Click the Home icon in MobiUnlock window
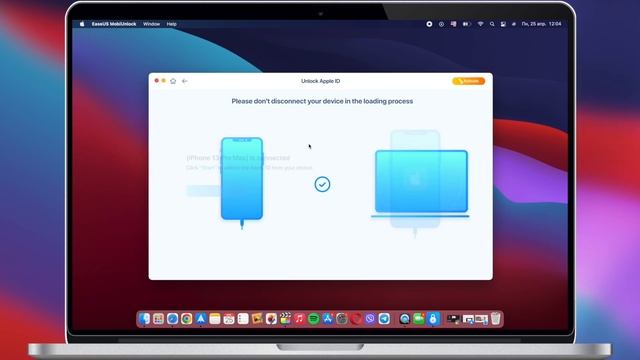This screenshot has width=640, height=360. [x=173, y=81]
